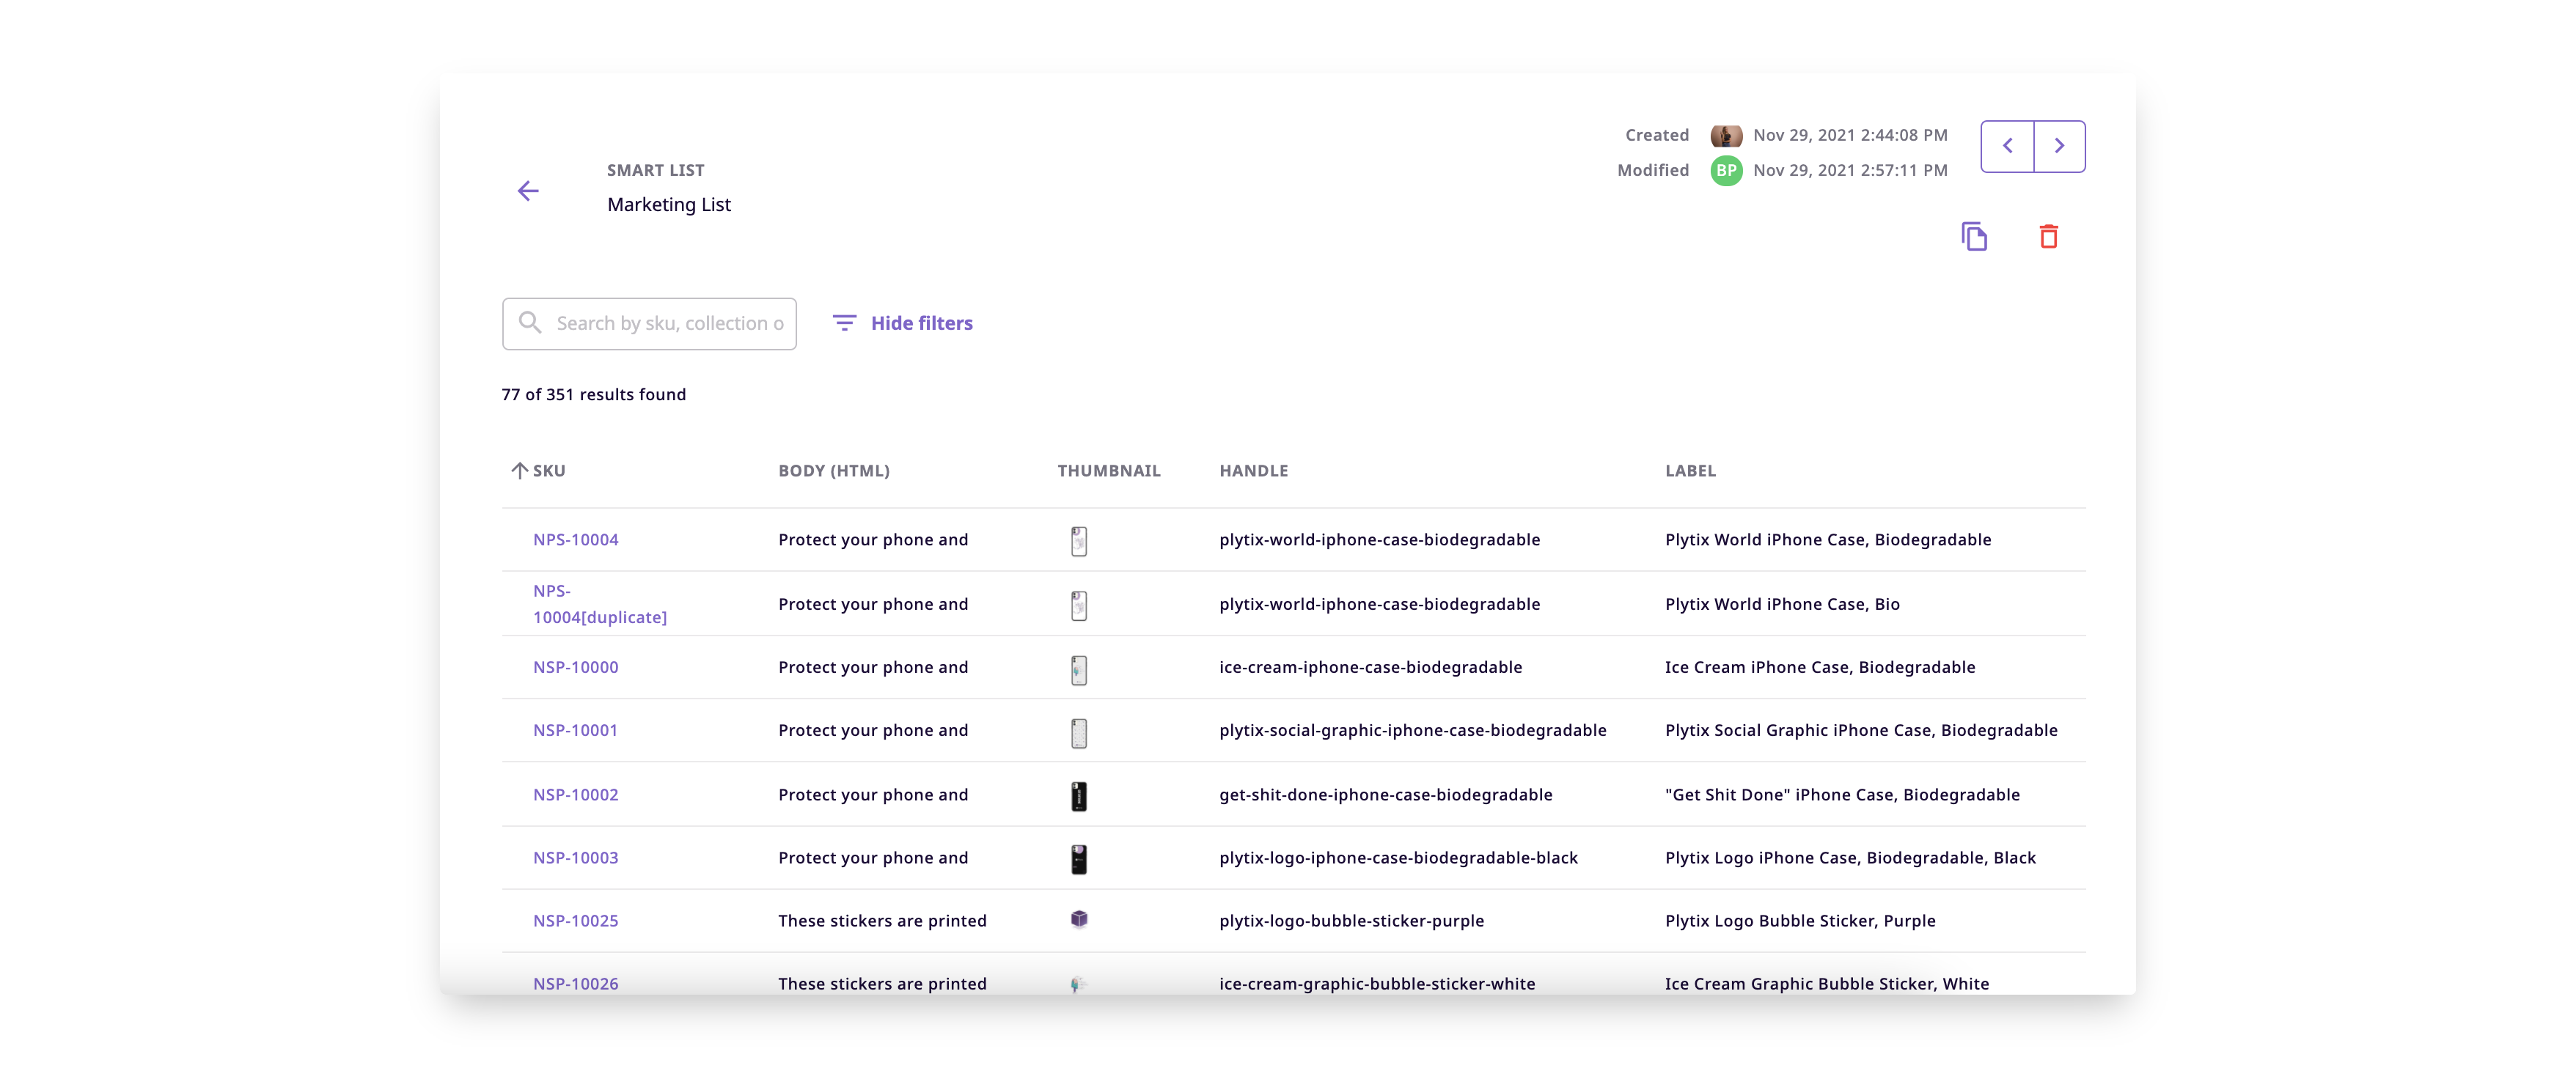Click the filter lines icon

tap(844, 323)
